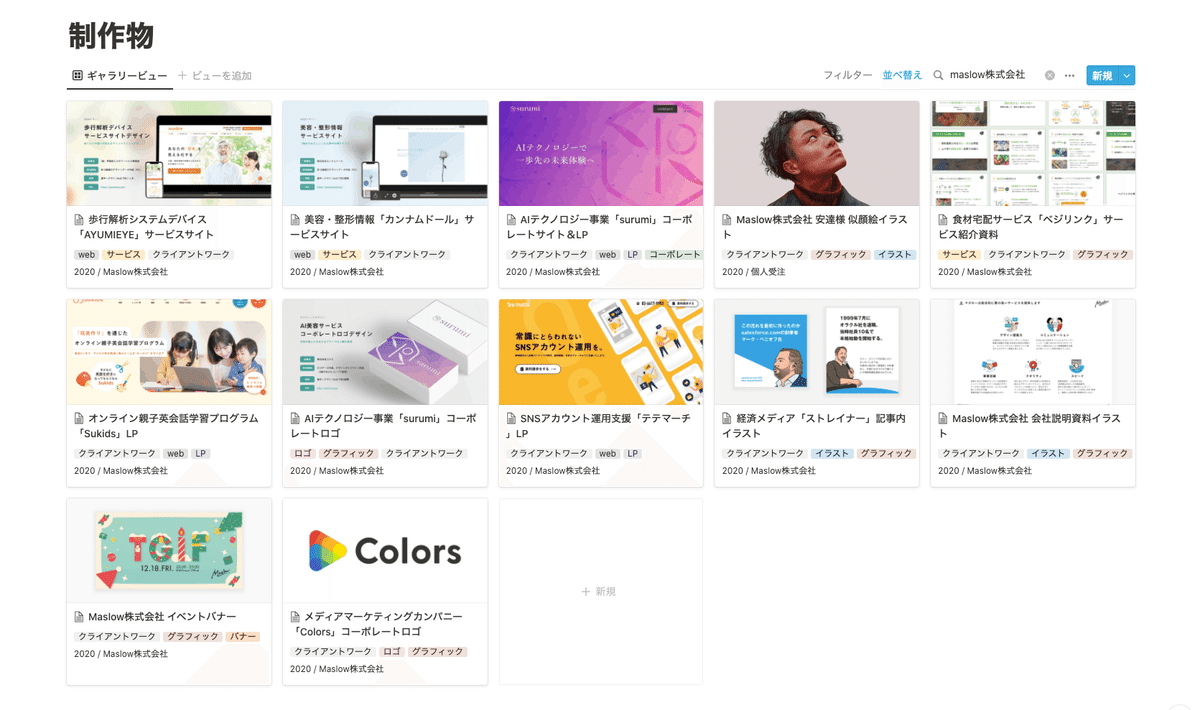
Task: Click the web tag on テテマーチ card
Action: 607,454
